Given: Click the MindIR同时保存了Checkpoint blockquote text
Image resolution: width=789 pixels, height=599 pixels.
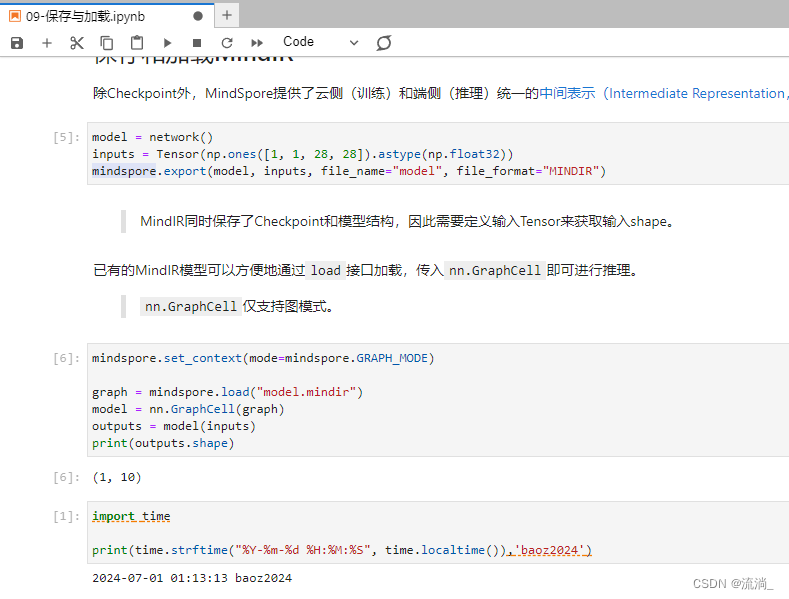Looking at the screenshot, I should [407, 221].
